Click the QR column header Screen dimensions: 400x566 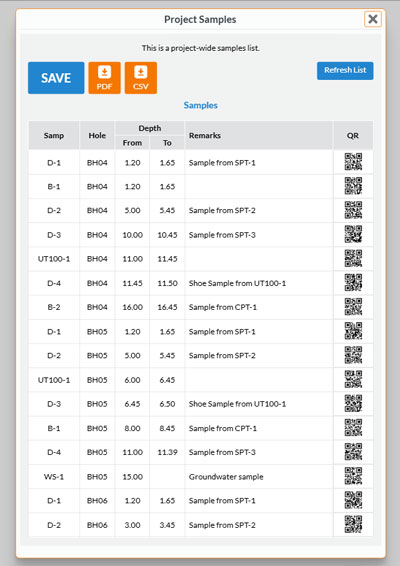coord(353,135)
